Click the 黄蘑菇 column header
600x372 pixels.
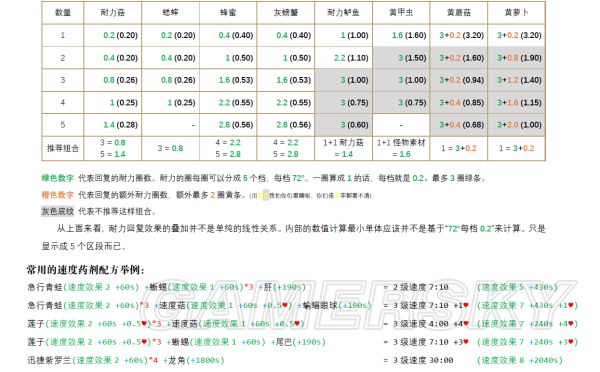459,13
